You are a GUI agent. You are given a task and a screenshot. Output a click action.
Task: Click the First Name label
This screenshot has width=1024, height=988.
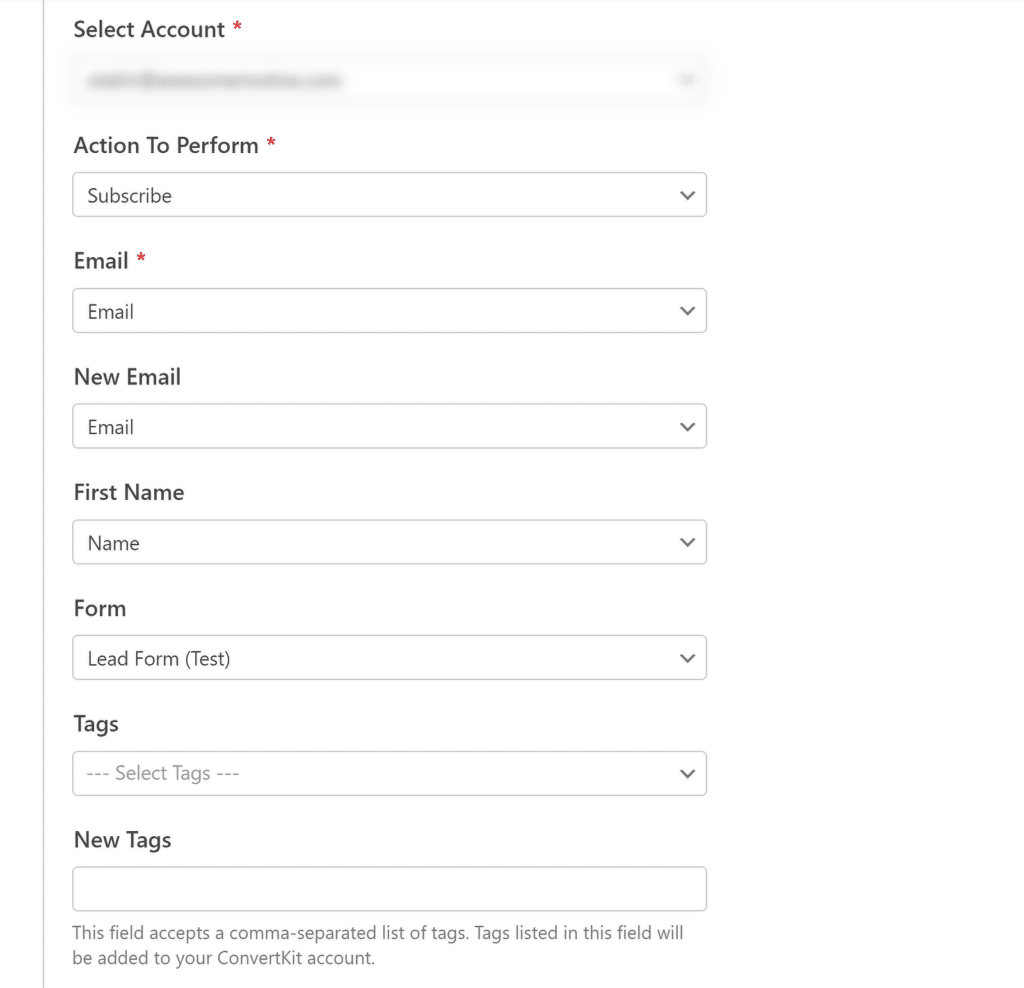point(129,493)
